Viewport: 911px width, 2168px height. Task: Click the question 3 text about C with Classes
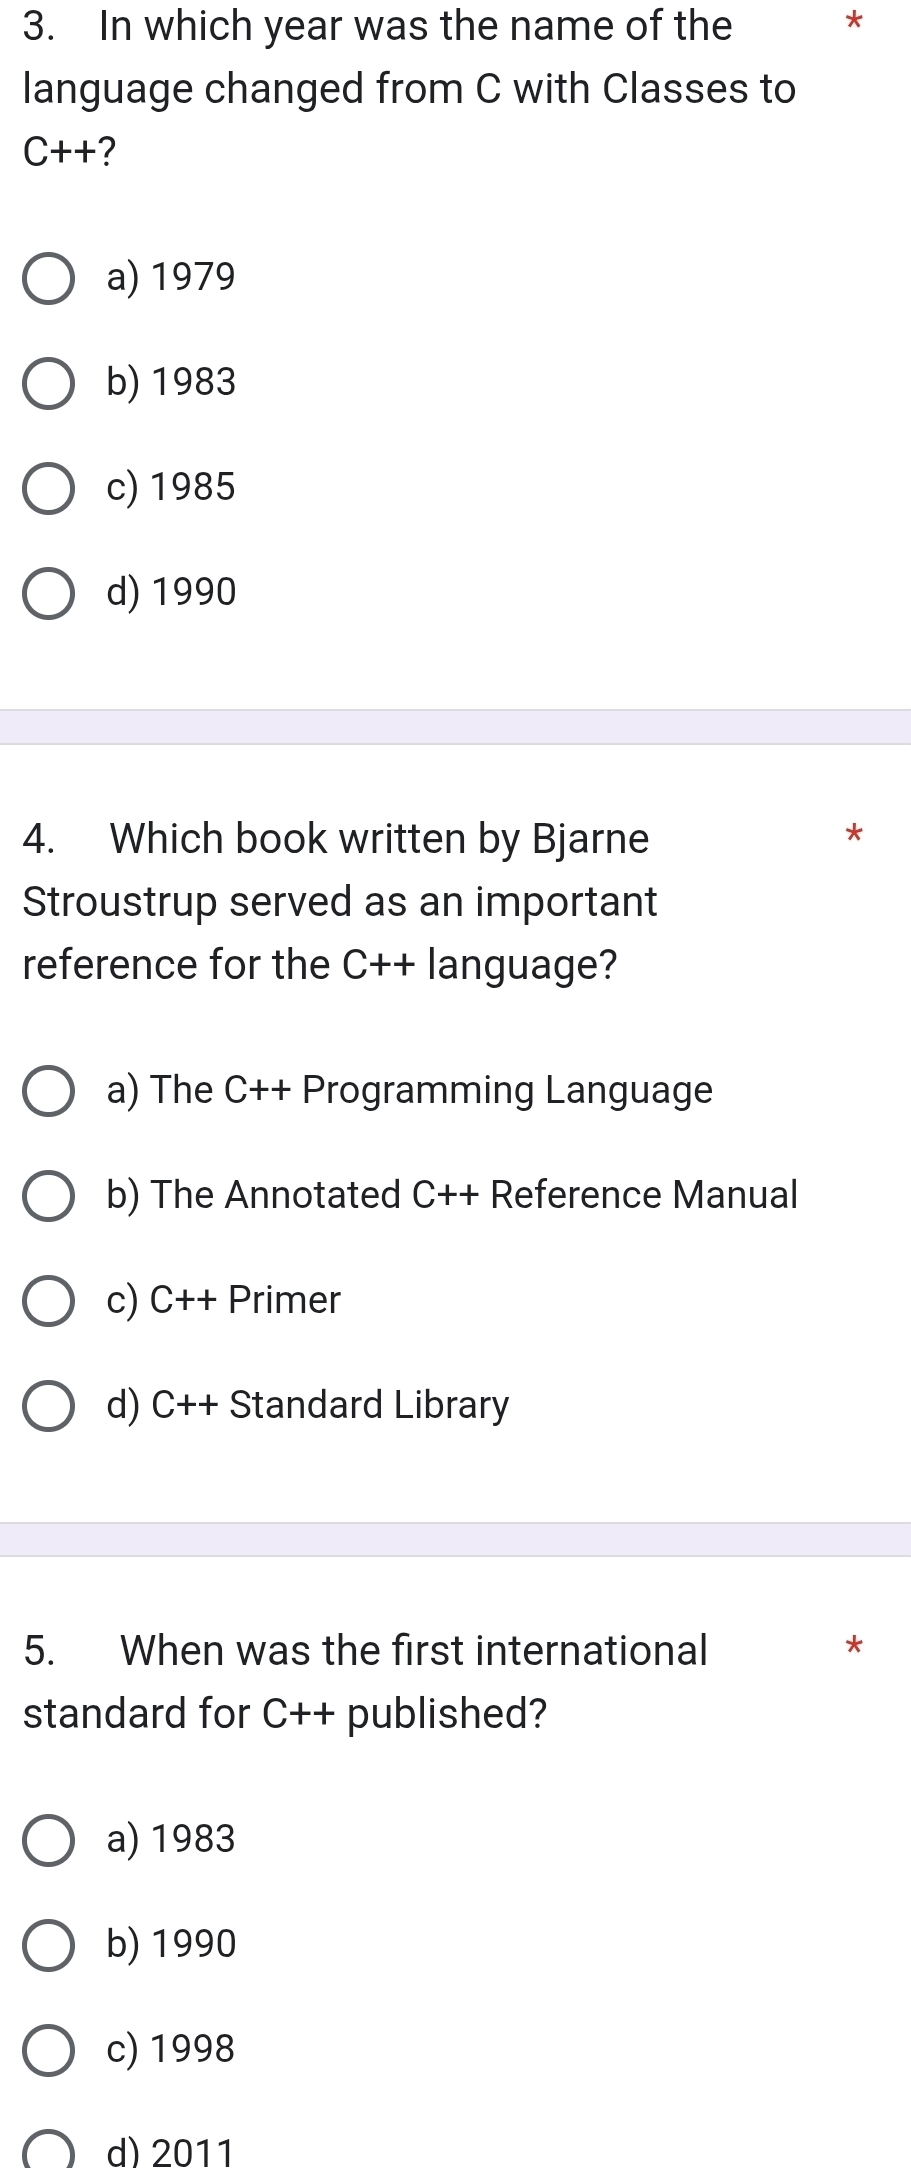[x=409, y=89]
